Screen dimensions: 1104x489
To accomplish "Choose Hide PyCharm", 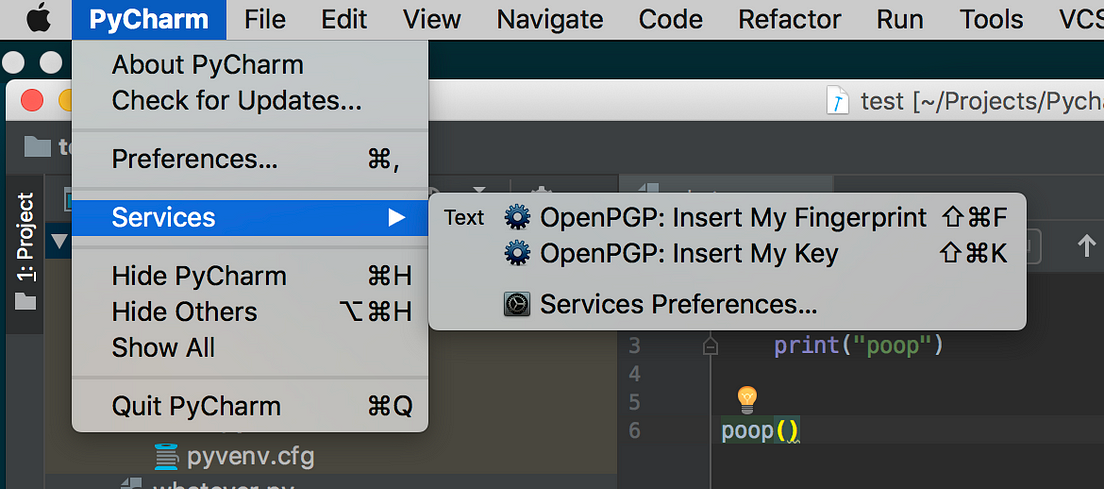I will click(x=250, y=276).
